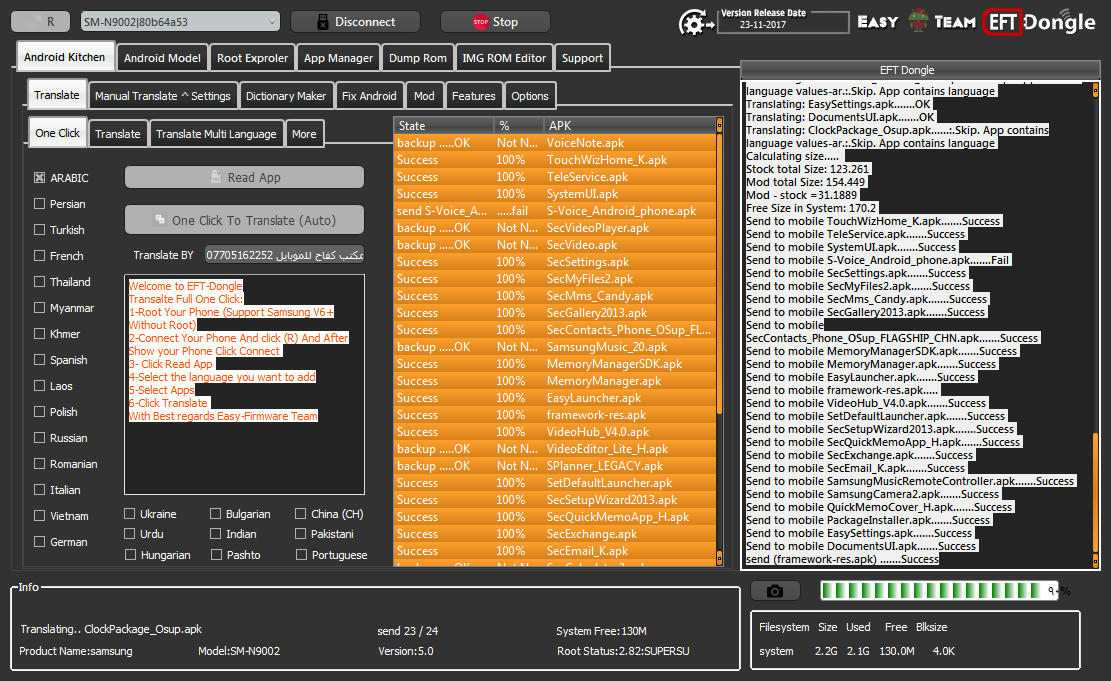
Task: Open the More tab
Action: click(304, 134)
